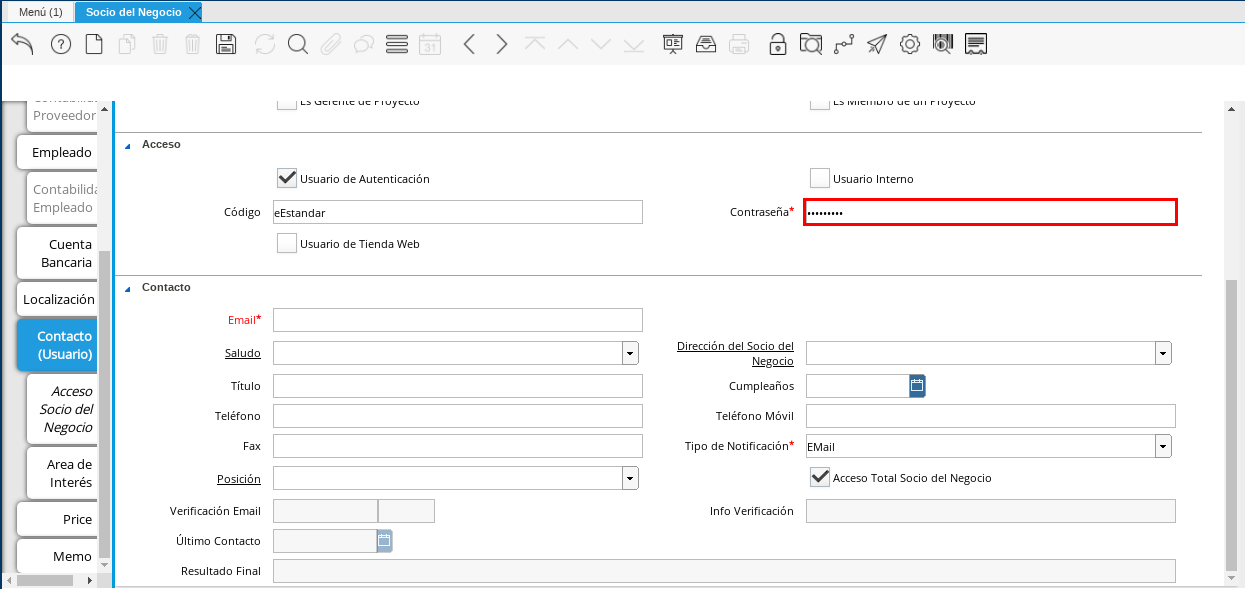Open the help question mark icon

(x=61, y=44)
